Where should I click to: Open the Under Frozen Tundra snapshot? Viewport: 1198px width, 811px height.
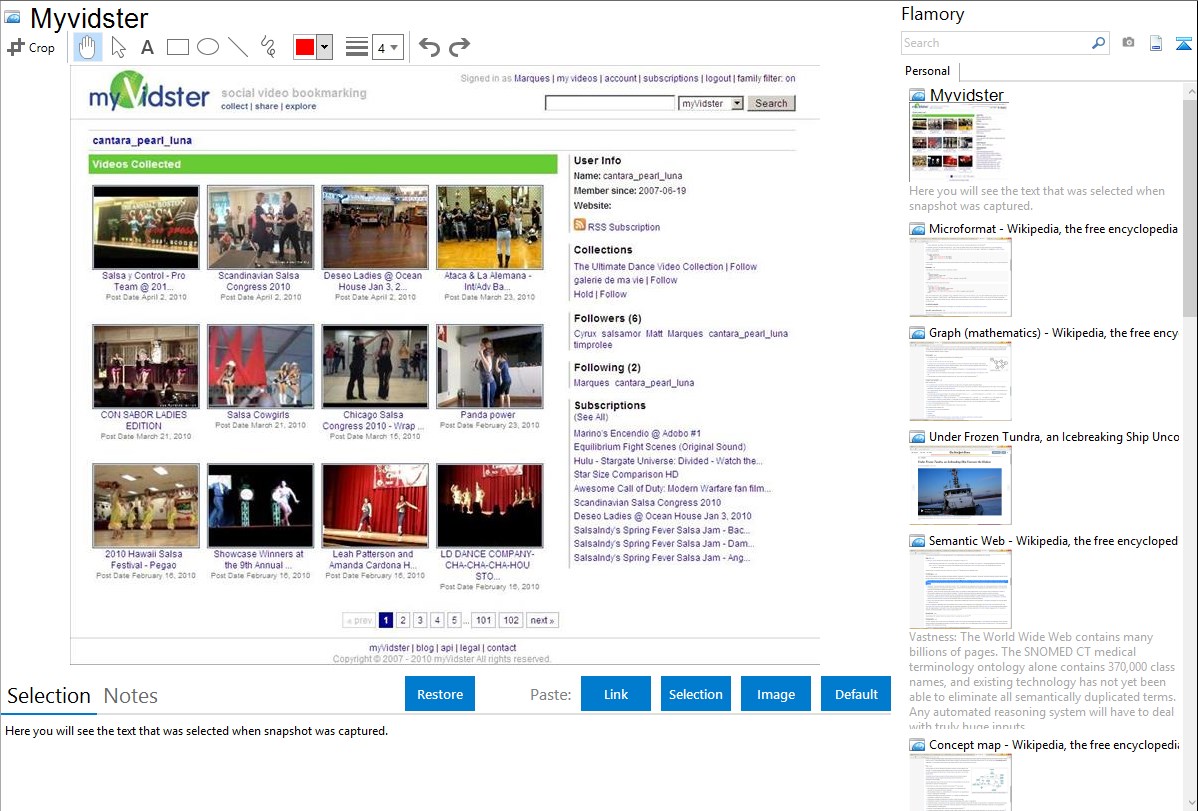pos(960,485)
